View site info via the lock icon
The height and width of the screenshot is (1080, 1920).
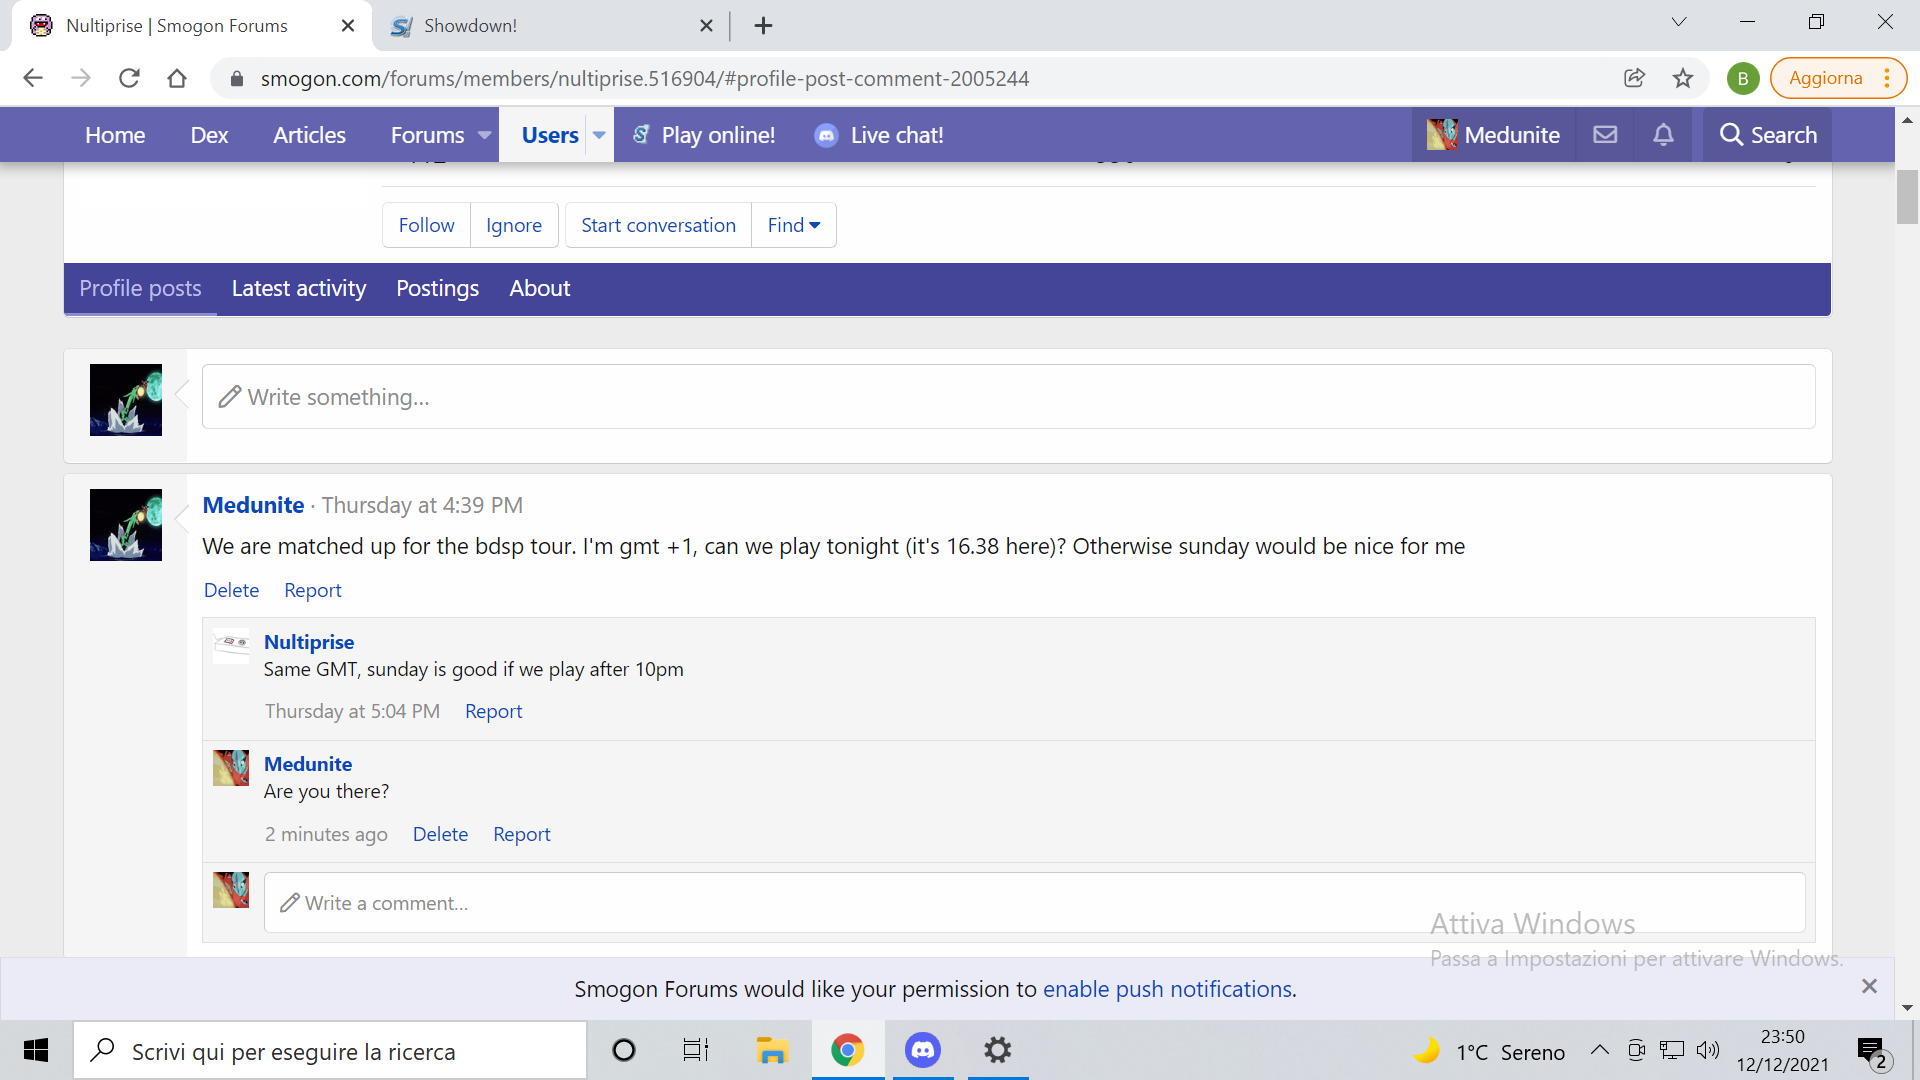tap(236, 78)
